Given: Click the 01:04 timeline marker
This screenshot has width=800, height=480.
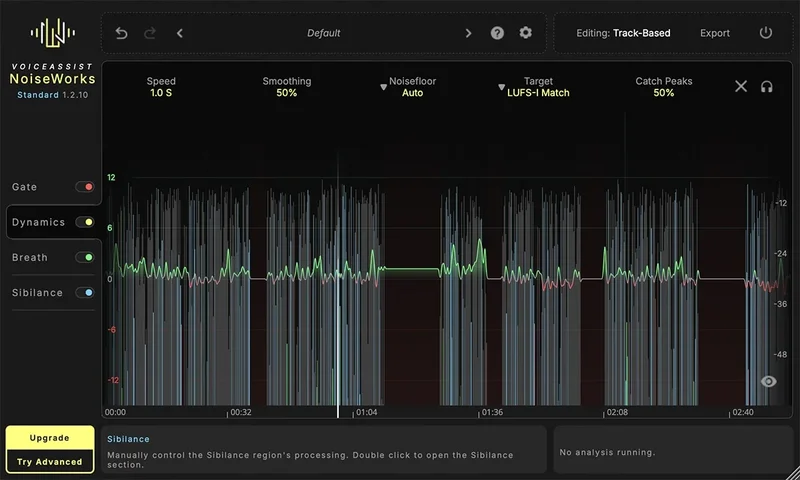Looking at the screenshot, I should [x=366, y=412].
